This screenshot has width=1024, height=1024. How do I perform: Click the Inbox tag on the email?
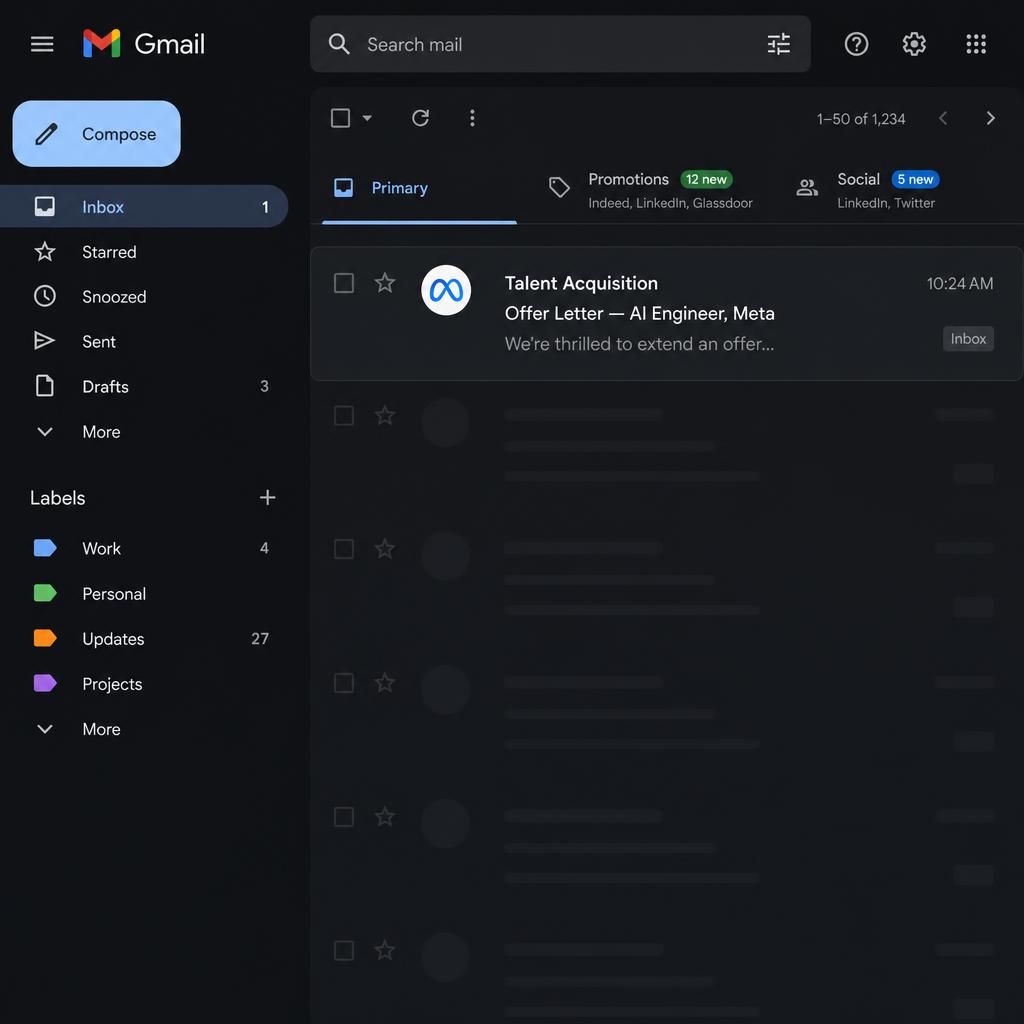pos(968,338)
